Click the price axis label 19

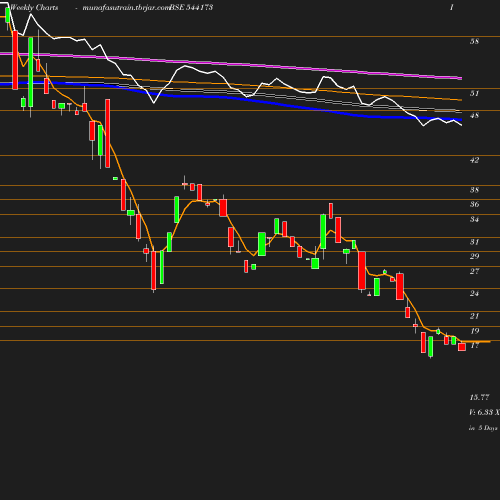point(474,331)
